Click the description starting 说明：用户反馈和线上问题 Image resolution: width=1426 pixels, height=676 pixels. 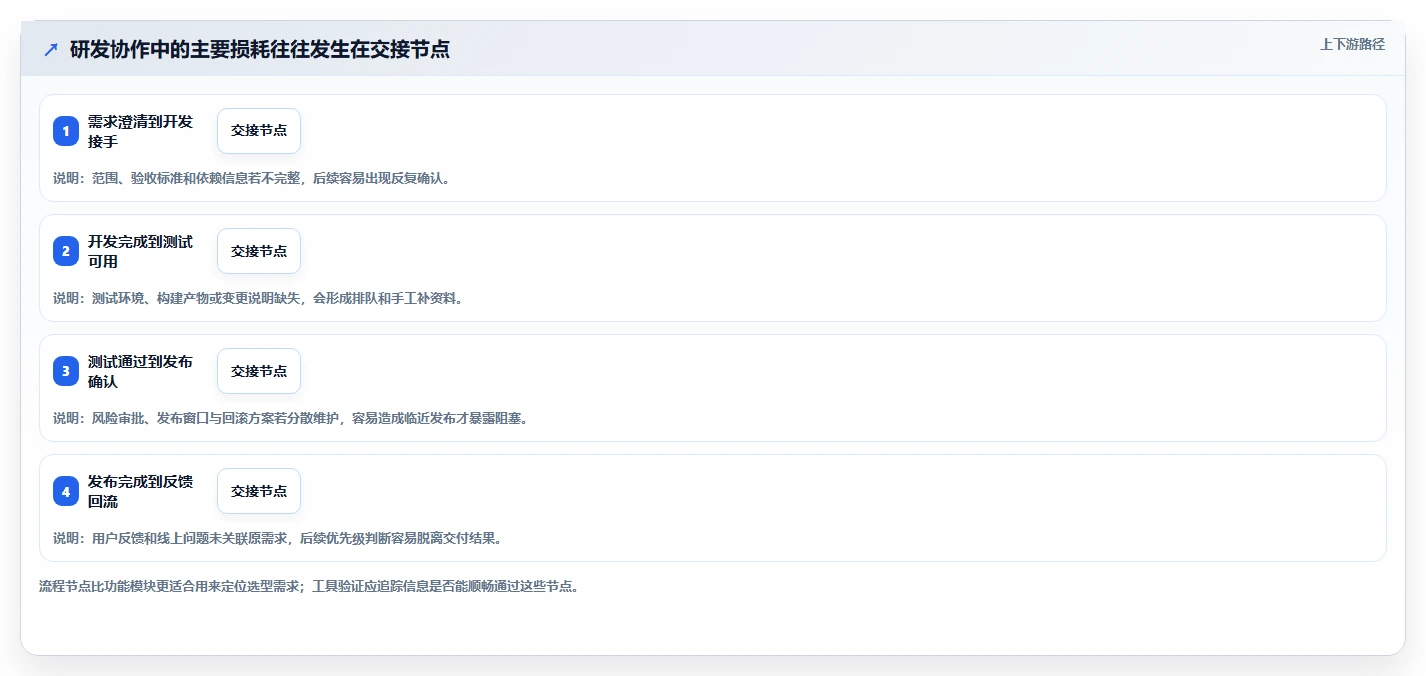coord(277,538)
